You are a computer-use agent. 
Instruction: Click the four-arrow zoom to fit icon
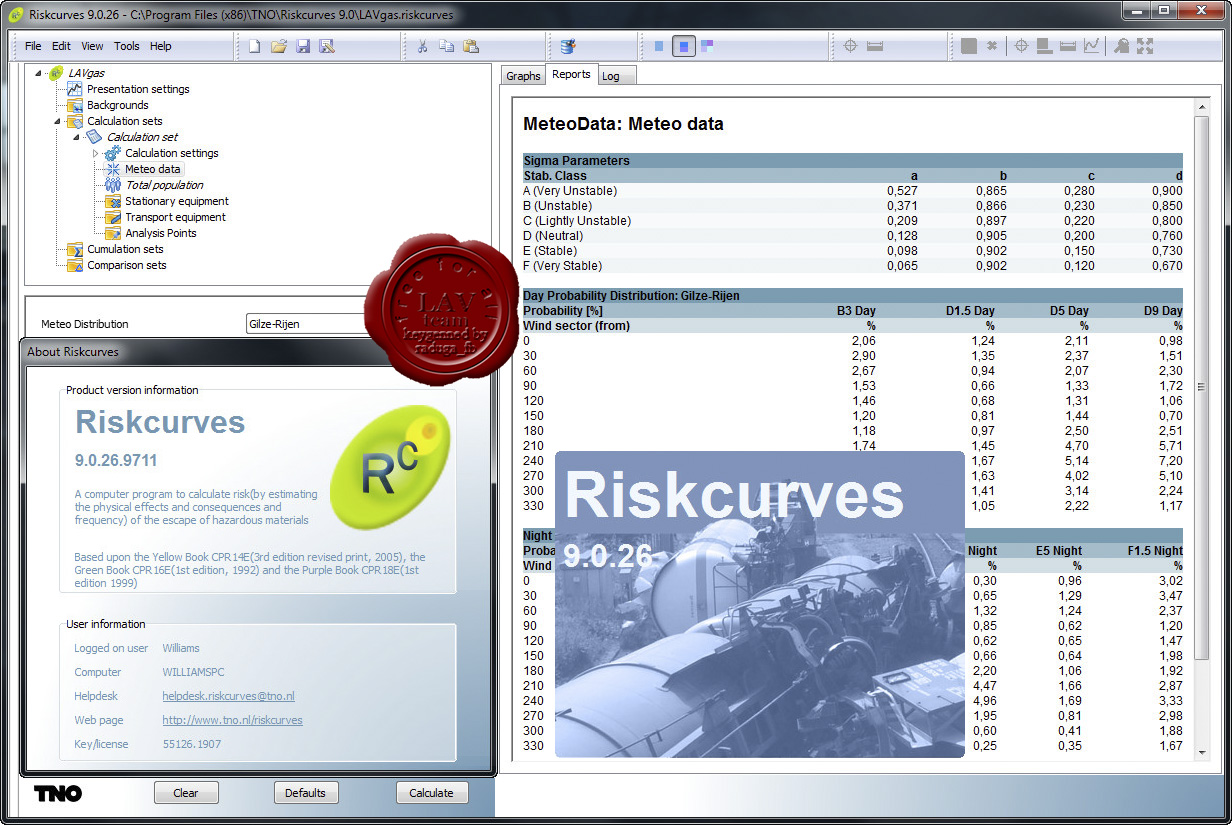pyautogui.click(x=1146, y=46)
